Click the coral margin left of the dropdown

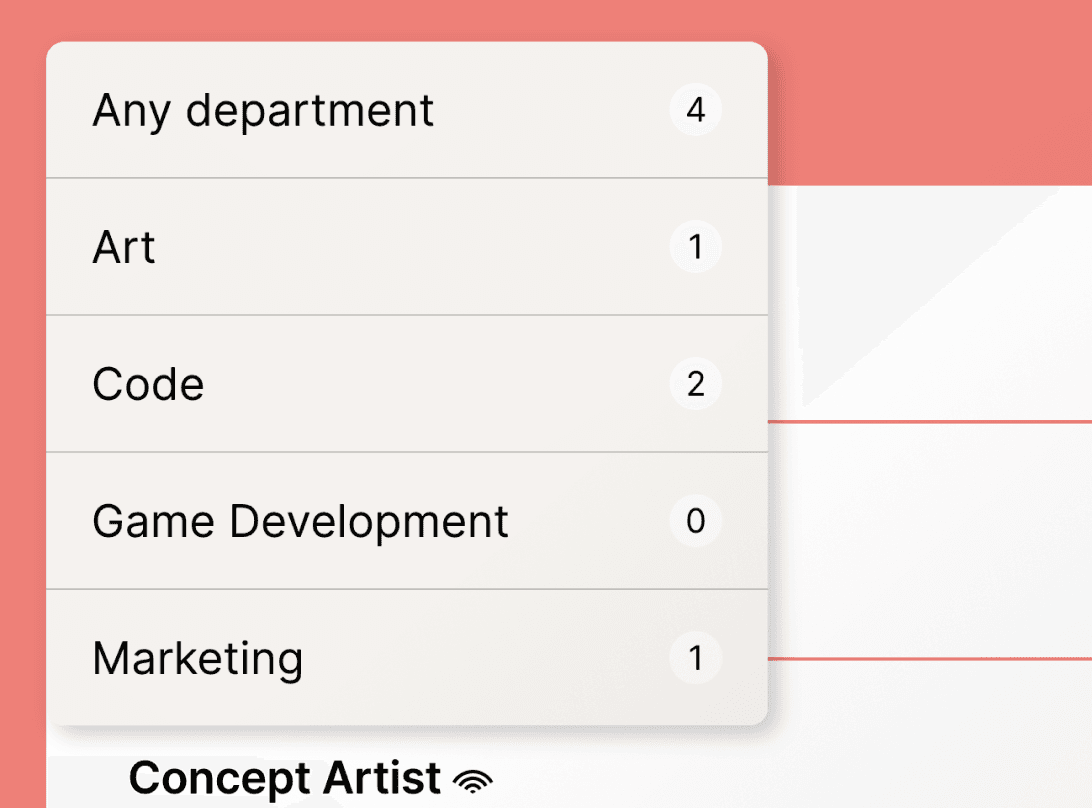click(x=22, y=400)
